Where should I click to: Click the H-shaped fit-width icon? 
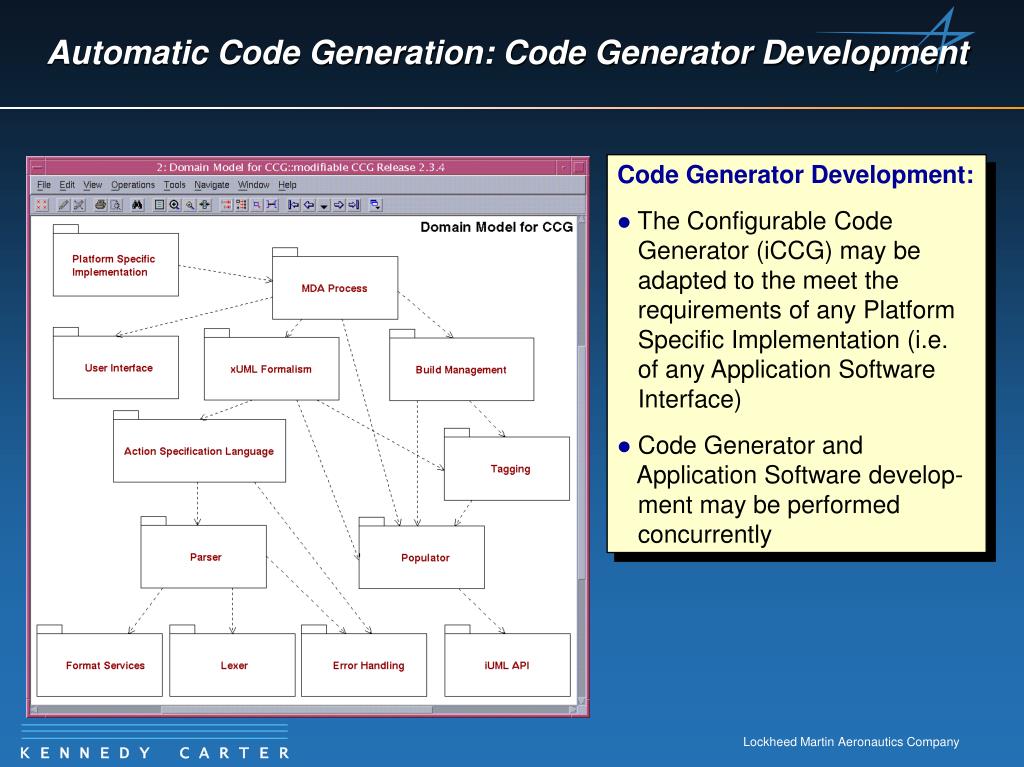(272, 204)
